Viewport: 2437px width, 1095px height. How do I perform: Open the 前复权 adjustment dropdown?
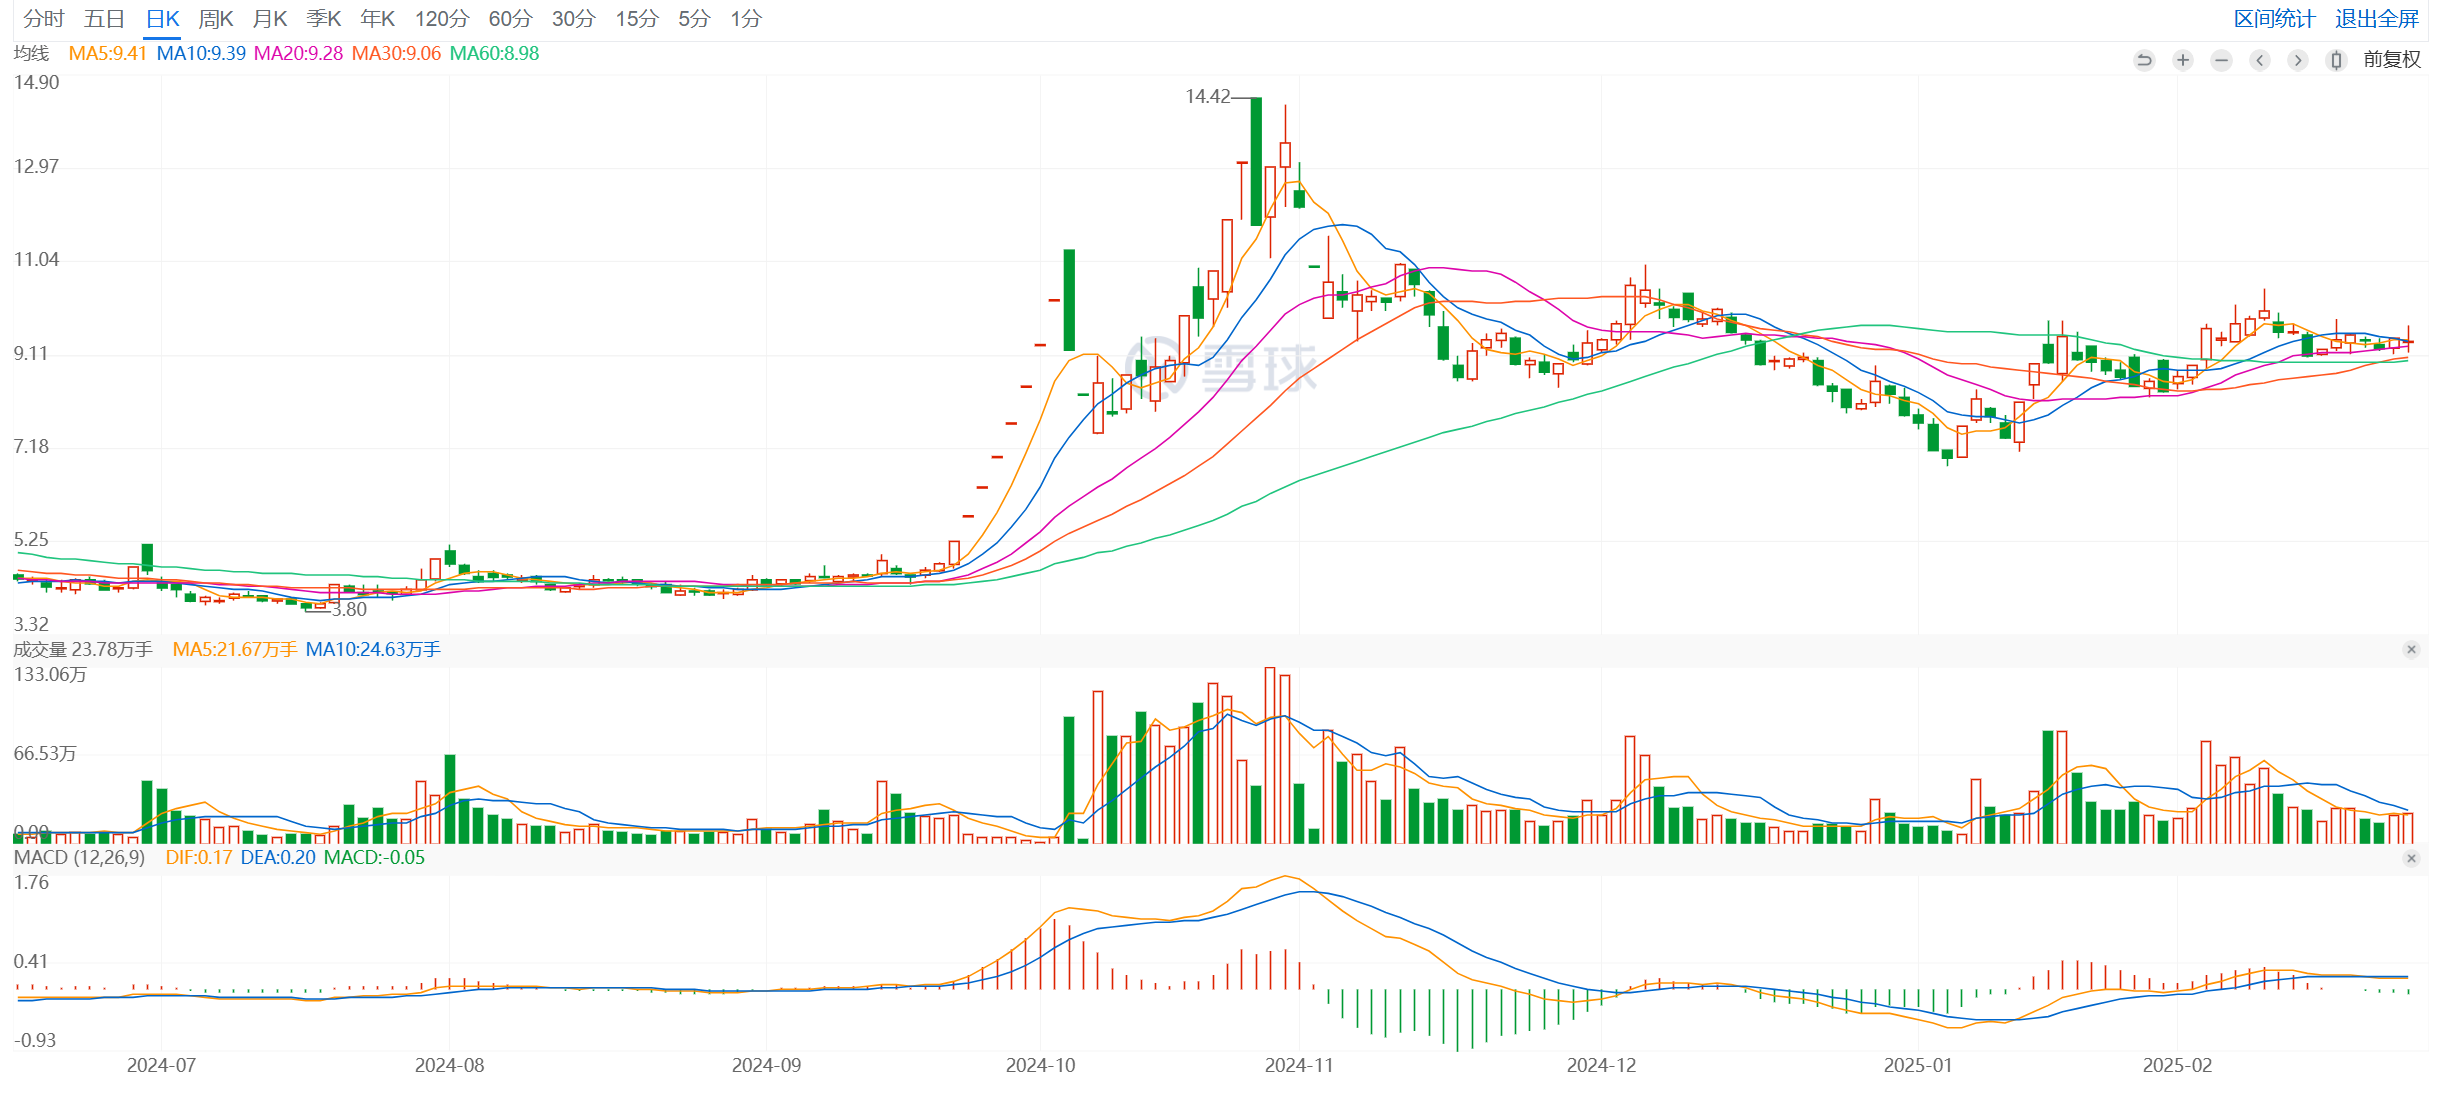coord(2391,60)
